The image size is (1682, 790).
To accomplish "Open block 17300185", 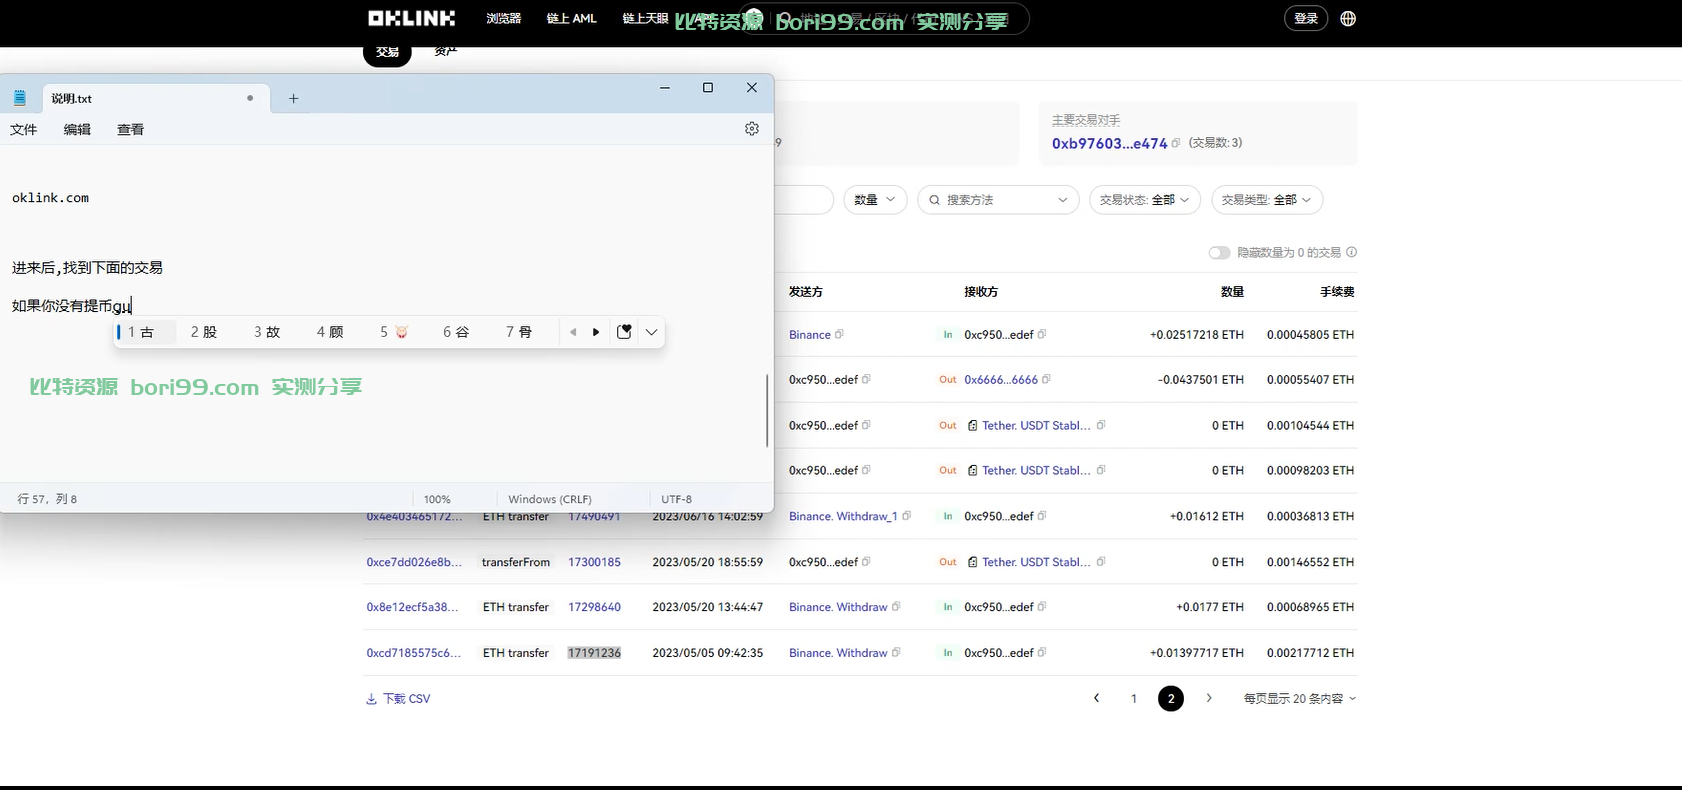I will click(x=594, y=562).
